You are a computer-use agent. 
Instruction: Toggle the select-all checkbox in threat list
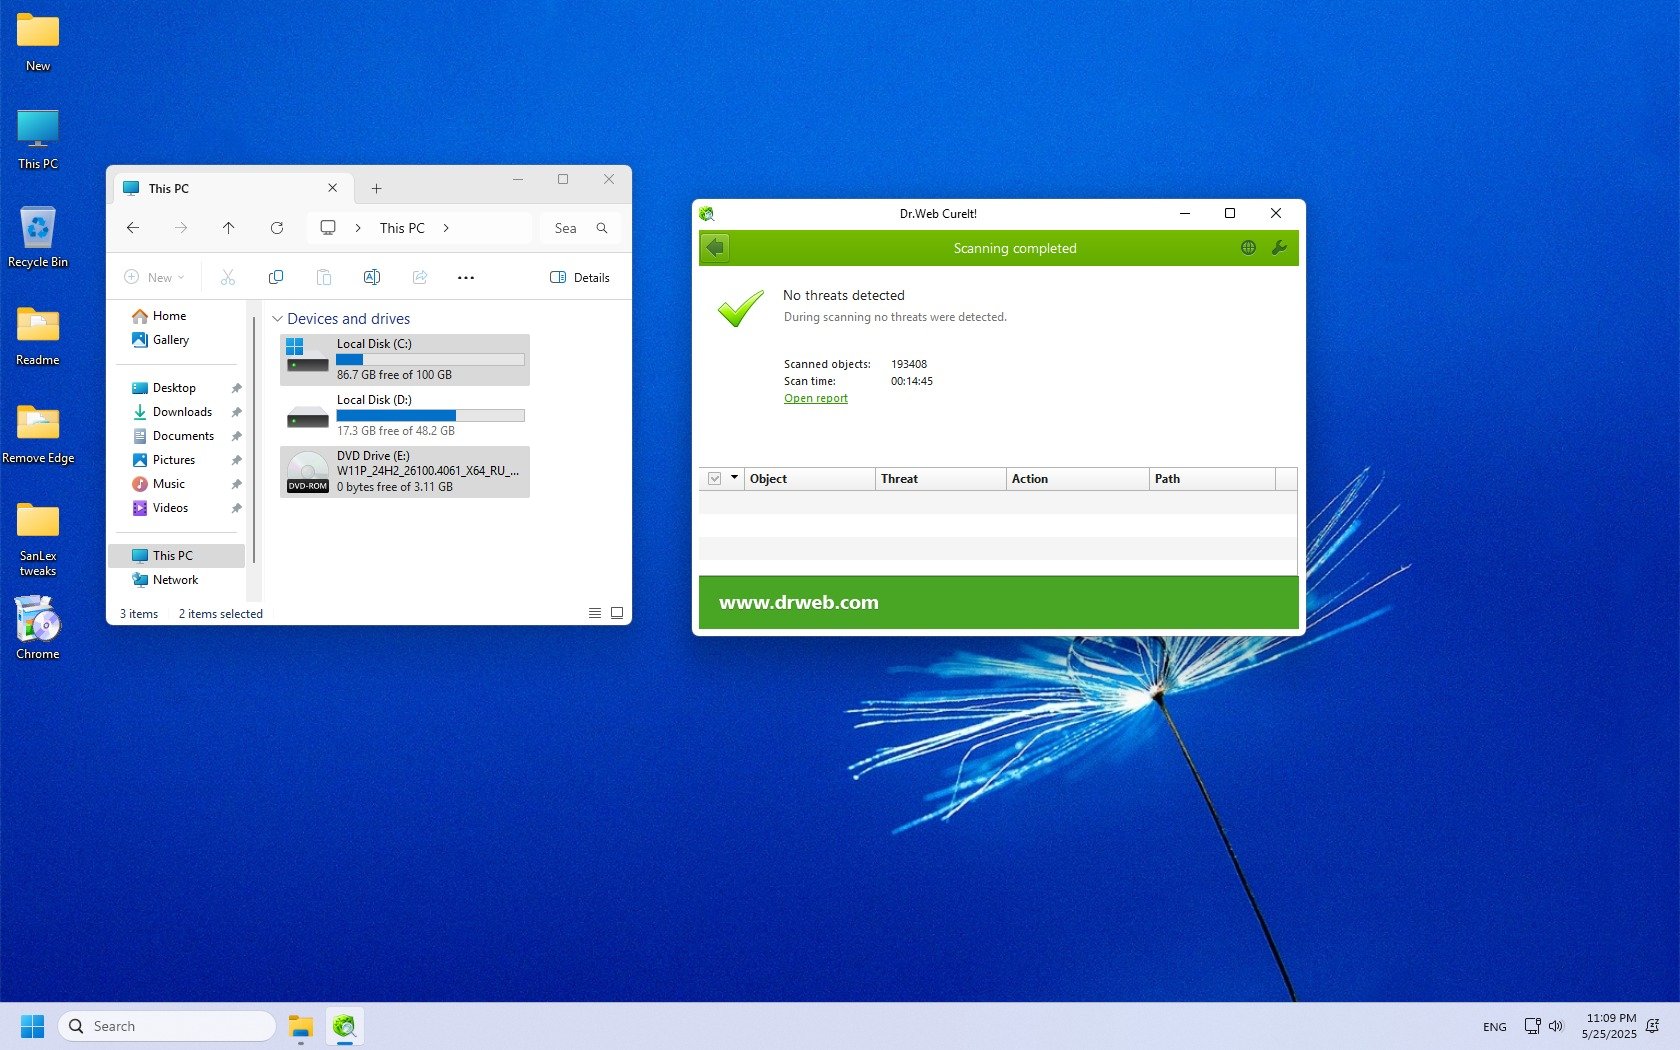(714, 479)
